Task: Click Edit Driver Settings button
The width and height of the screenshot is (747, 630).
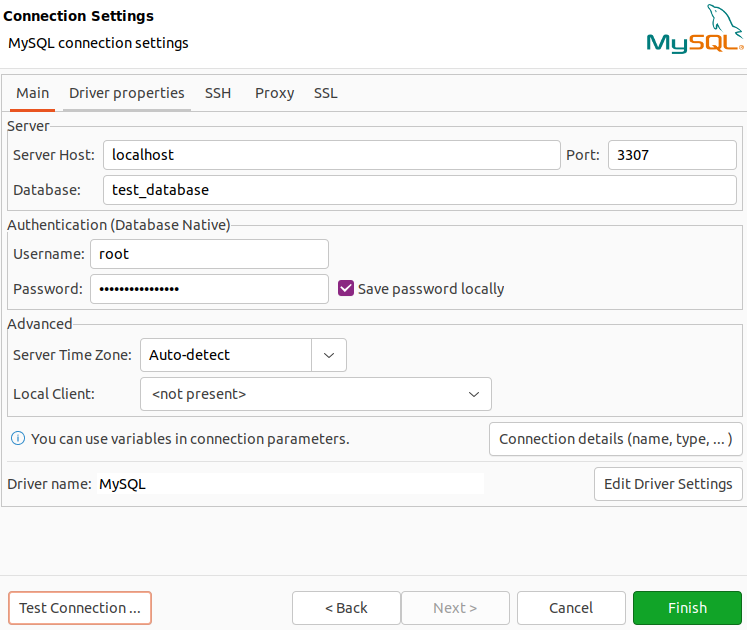Action: tap(668, 484)
